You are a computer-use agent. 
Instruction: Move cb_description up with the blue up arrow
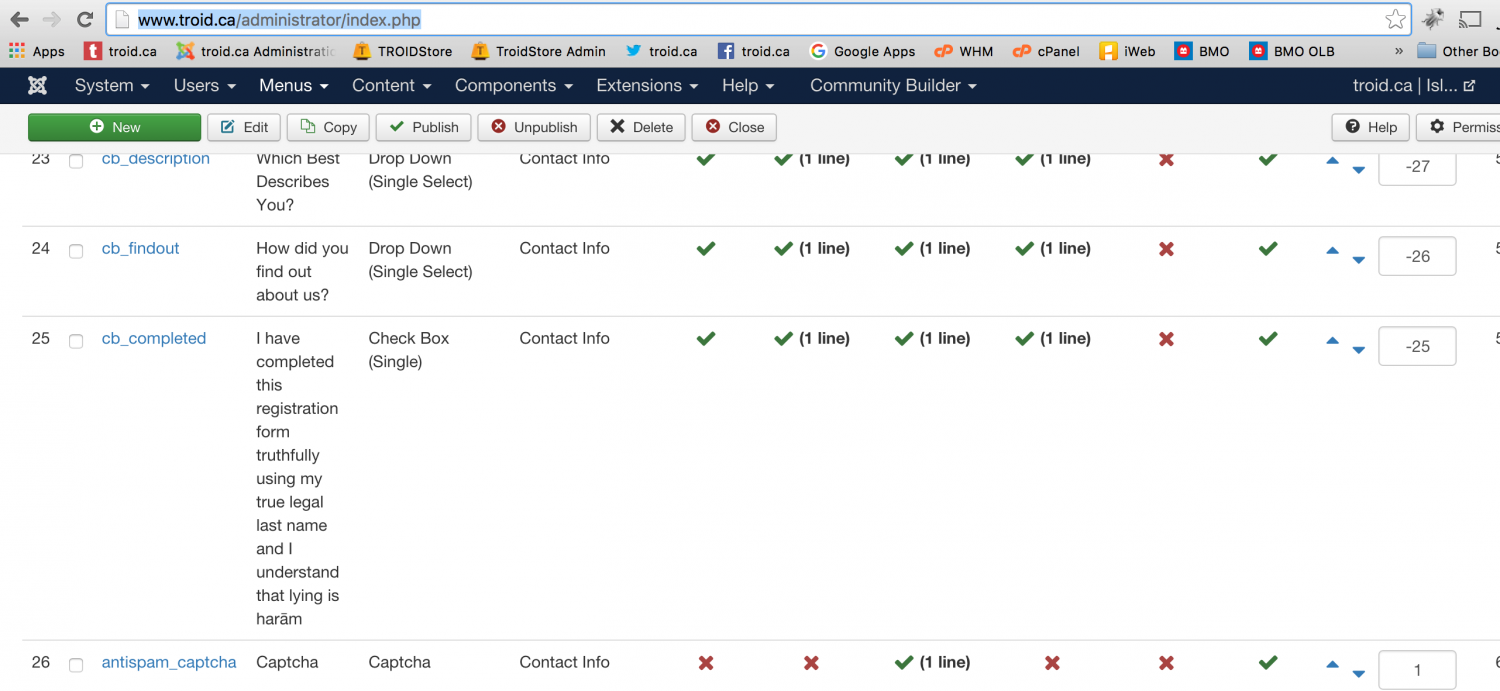[x=1332, y=160]
